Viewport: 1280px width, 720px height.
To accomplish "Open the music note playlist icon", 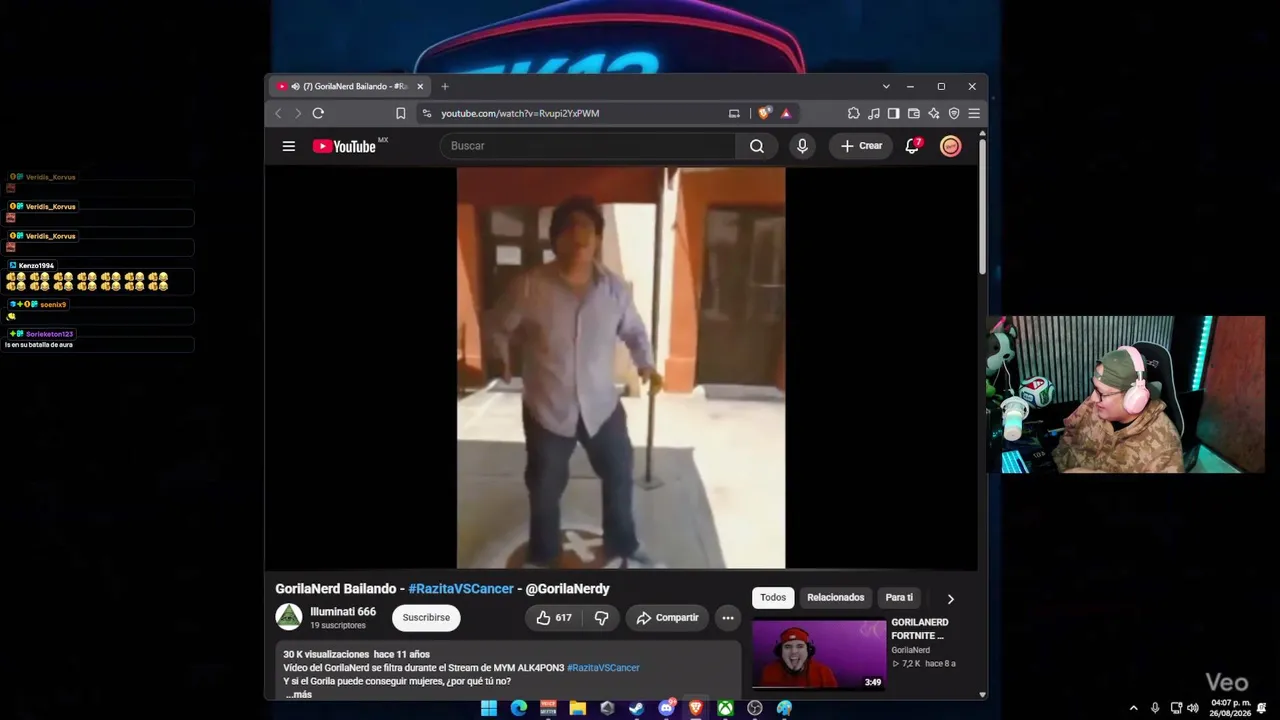I will coord(874,113).
